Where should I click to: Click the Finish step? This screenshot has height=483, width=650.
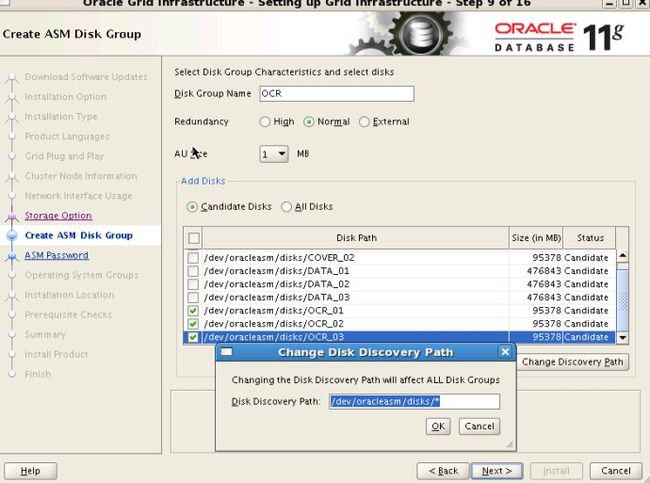coord(38,374)
